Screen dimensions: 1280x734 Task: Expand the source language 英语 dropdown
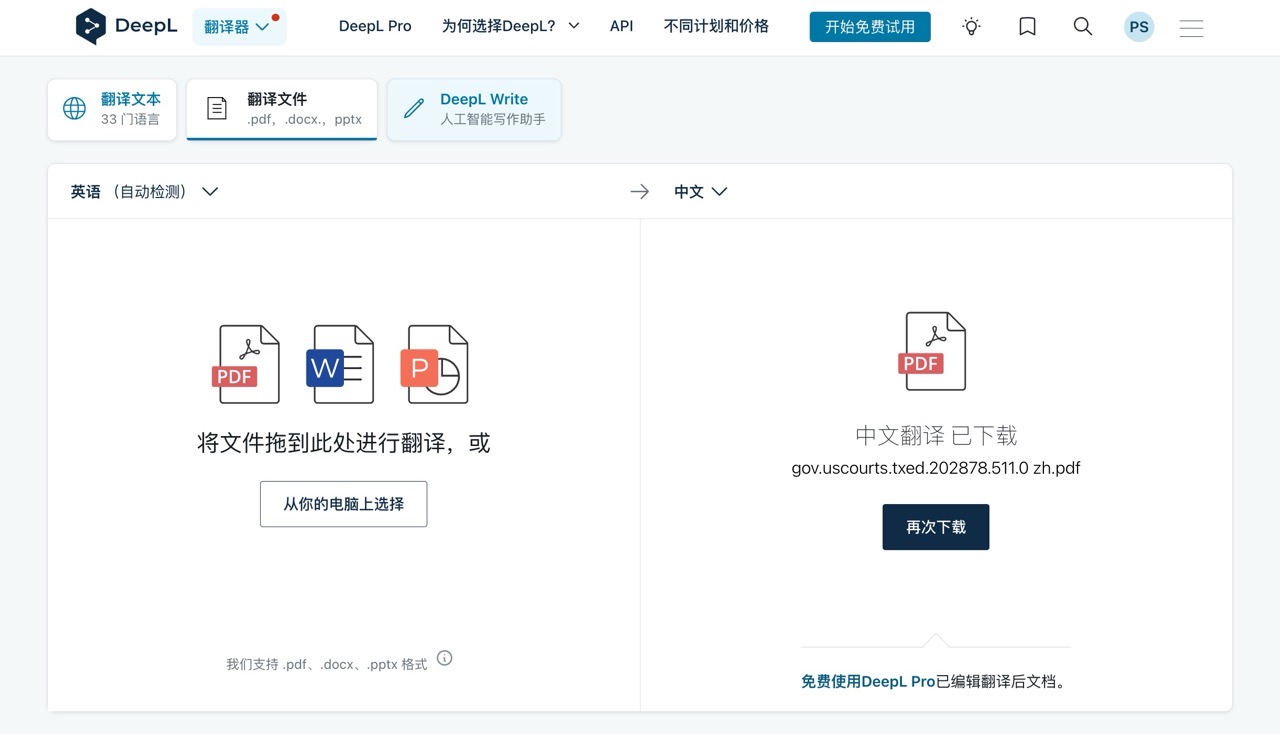click(144, 191)
